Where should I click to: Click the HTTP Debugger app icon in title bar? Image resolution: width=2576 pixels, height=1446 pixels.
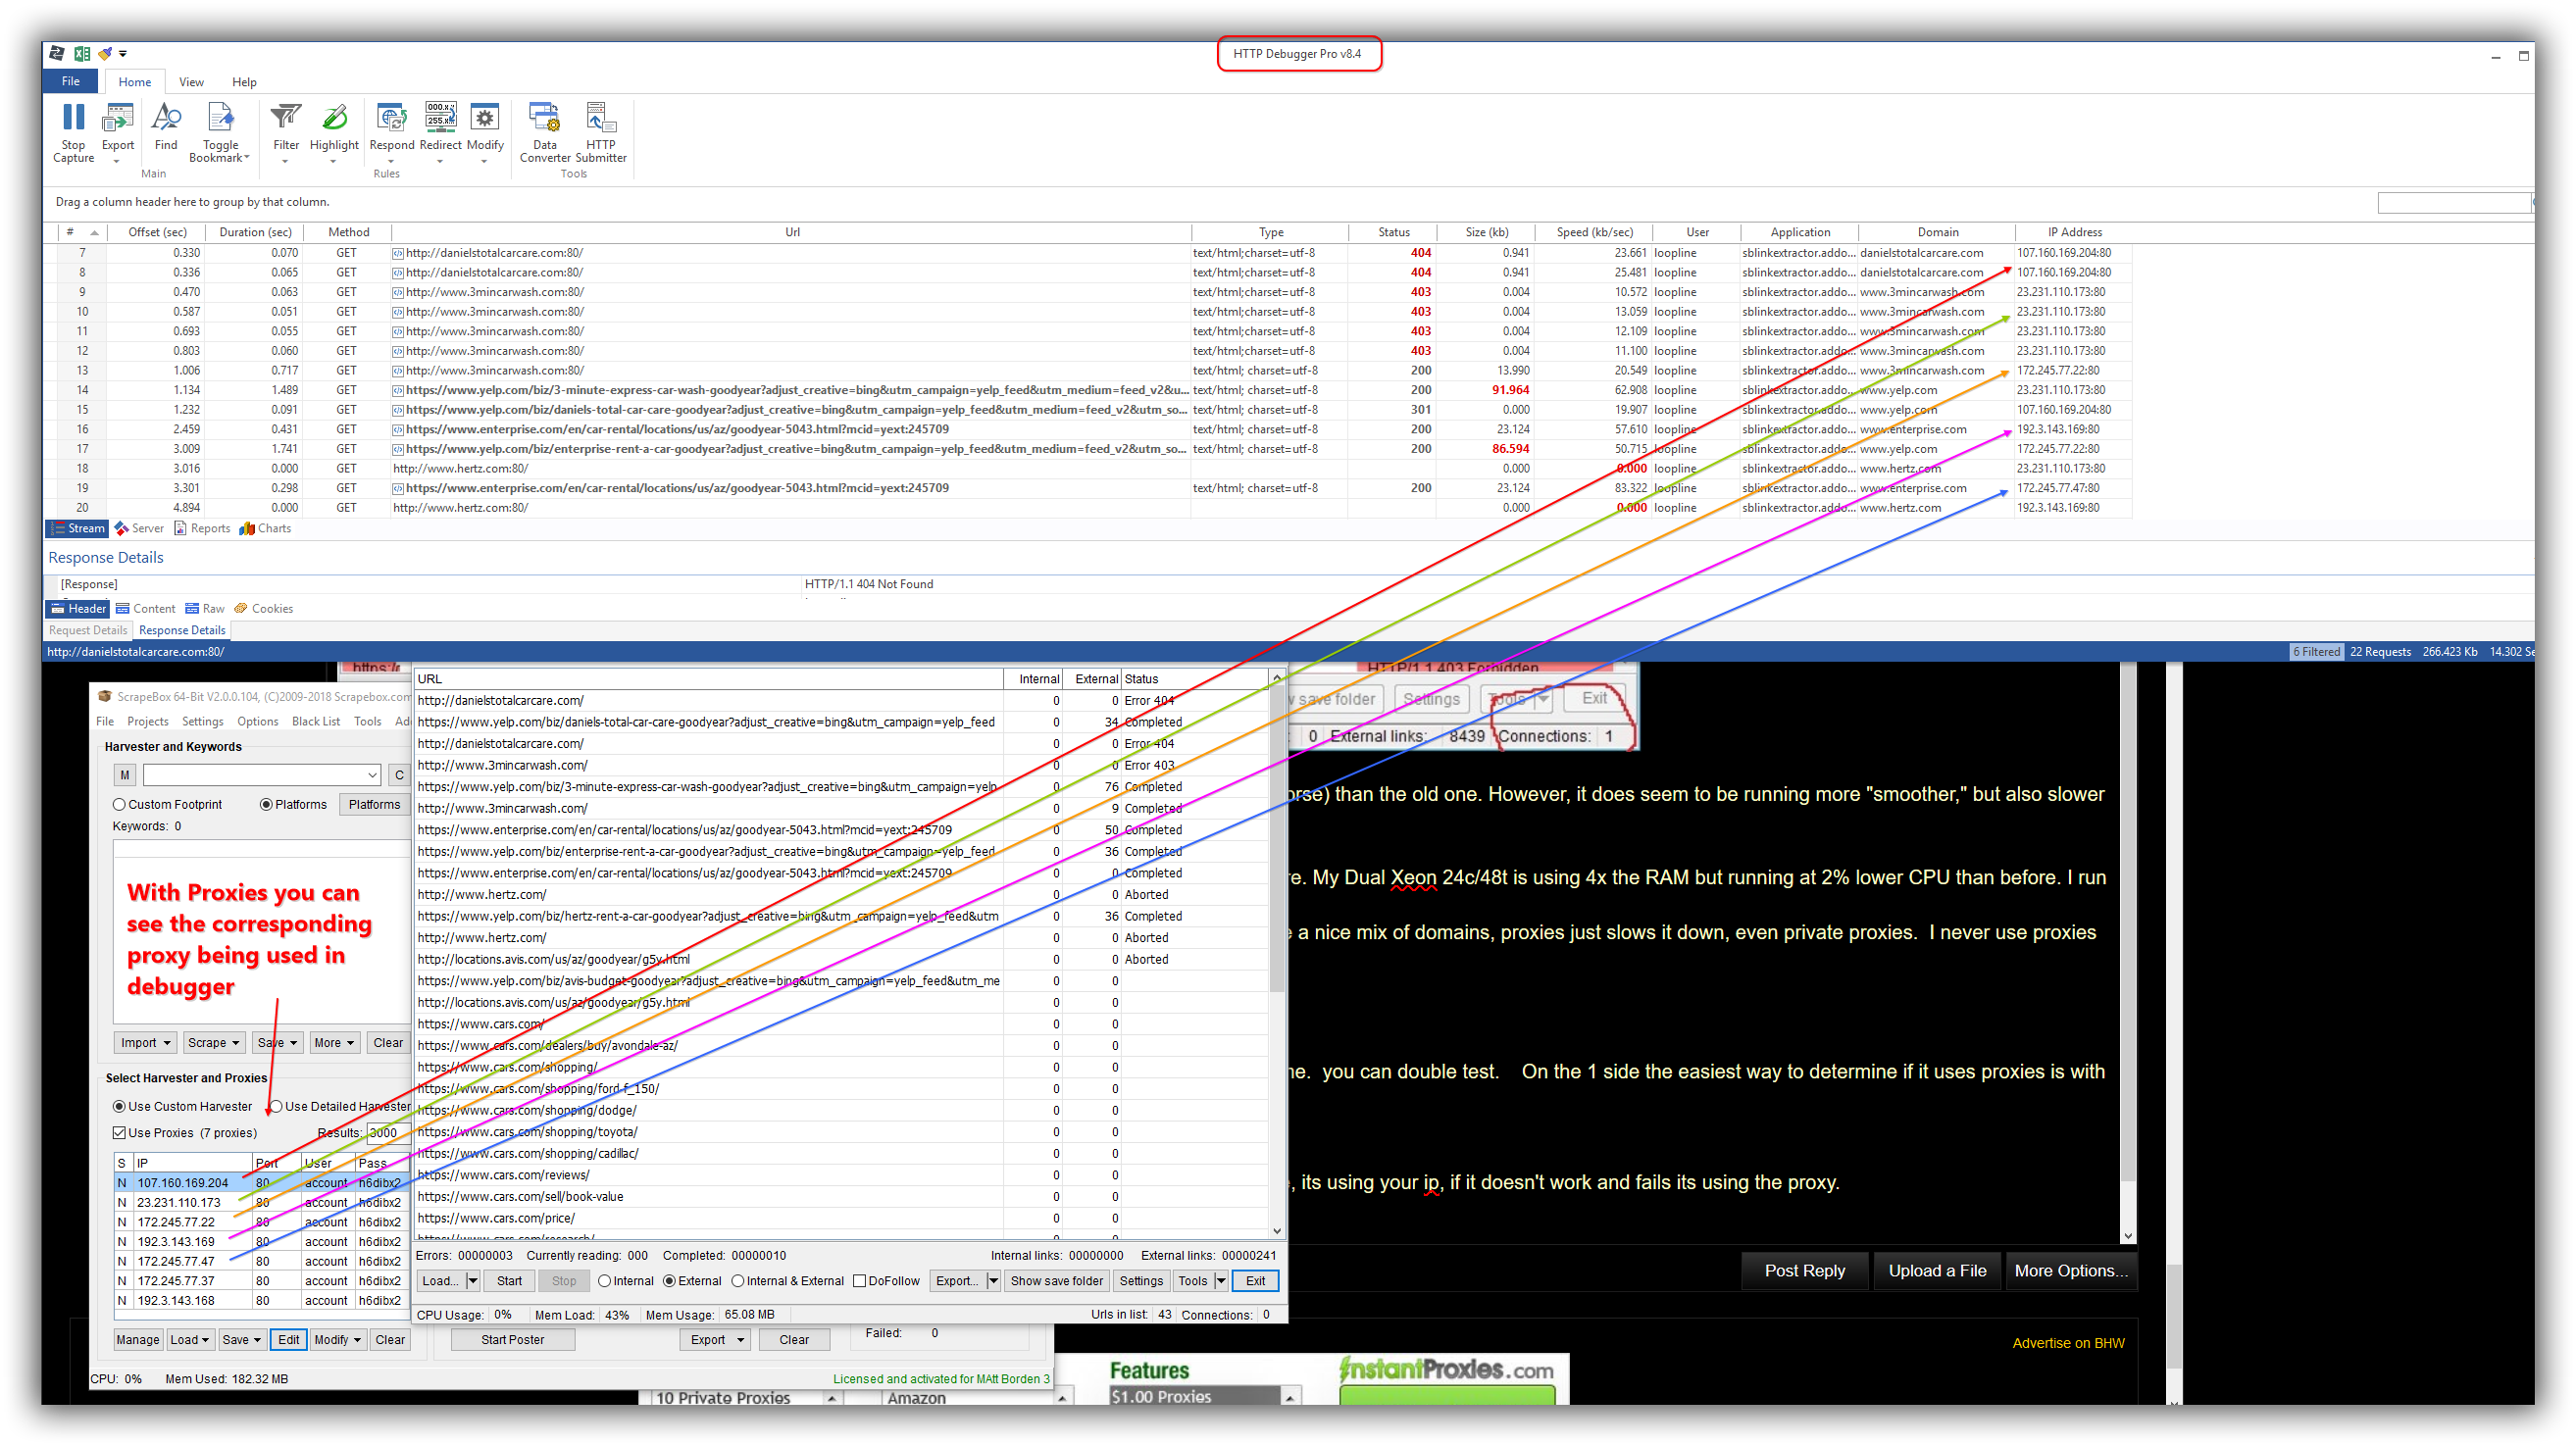pyautogui.click(x=57, y=54)
